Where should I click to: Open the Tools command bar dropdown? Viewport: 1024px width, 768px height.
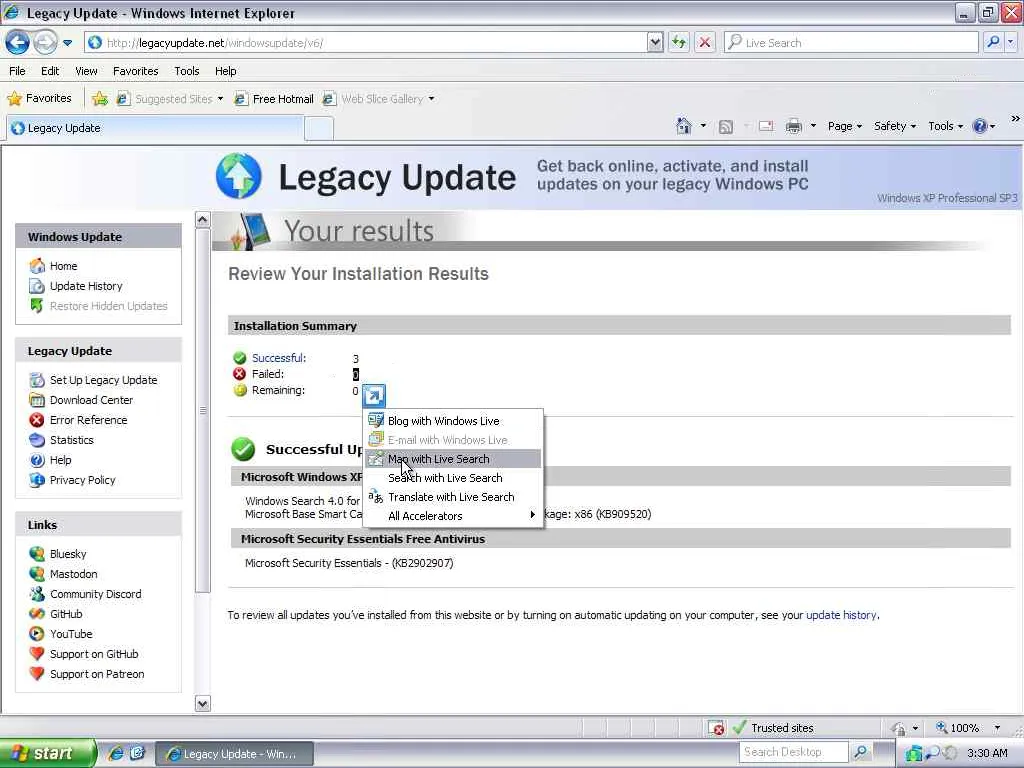(x=946, y=126)
